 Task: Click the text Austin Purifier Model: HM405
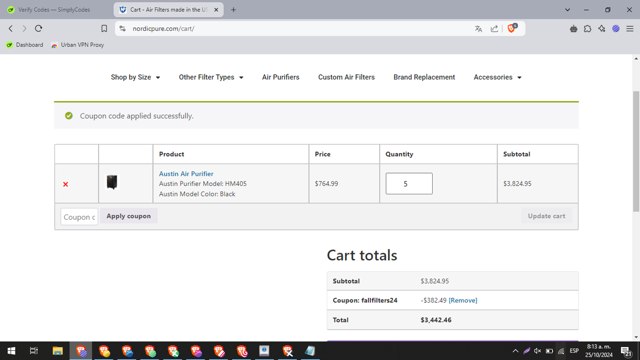pyautogui.click(x=203, y=184)
